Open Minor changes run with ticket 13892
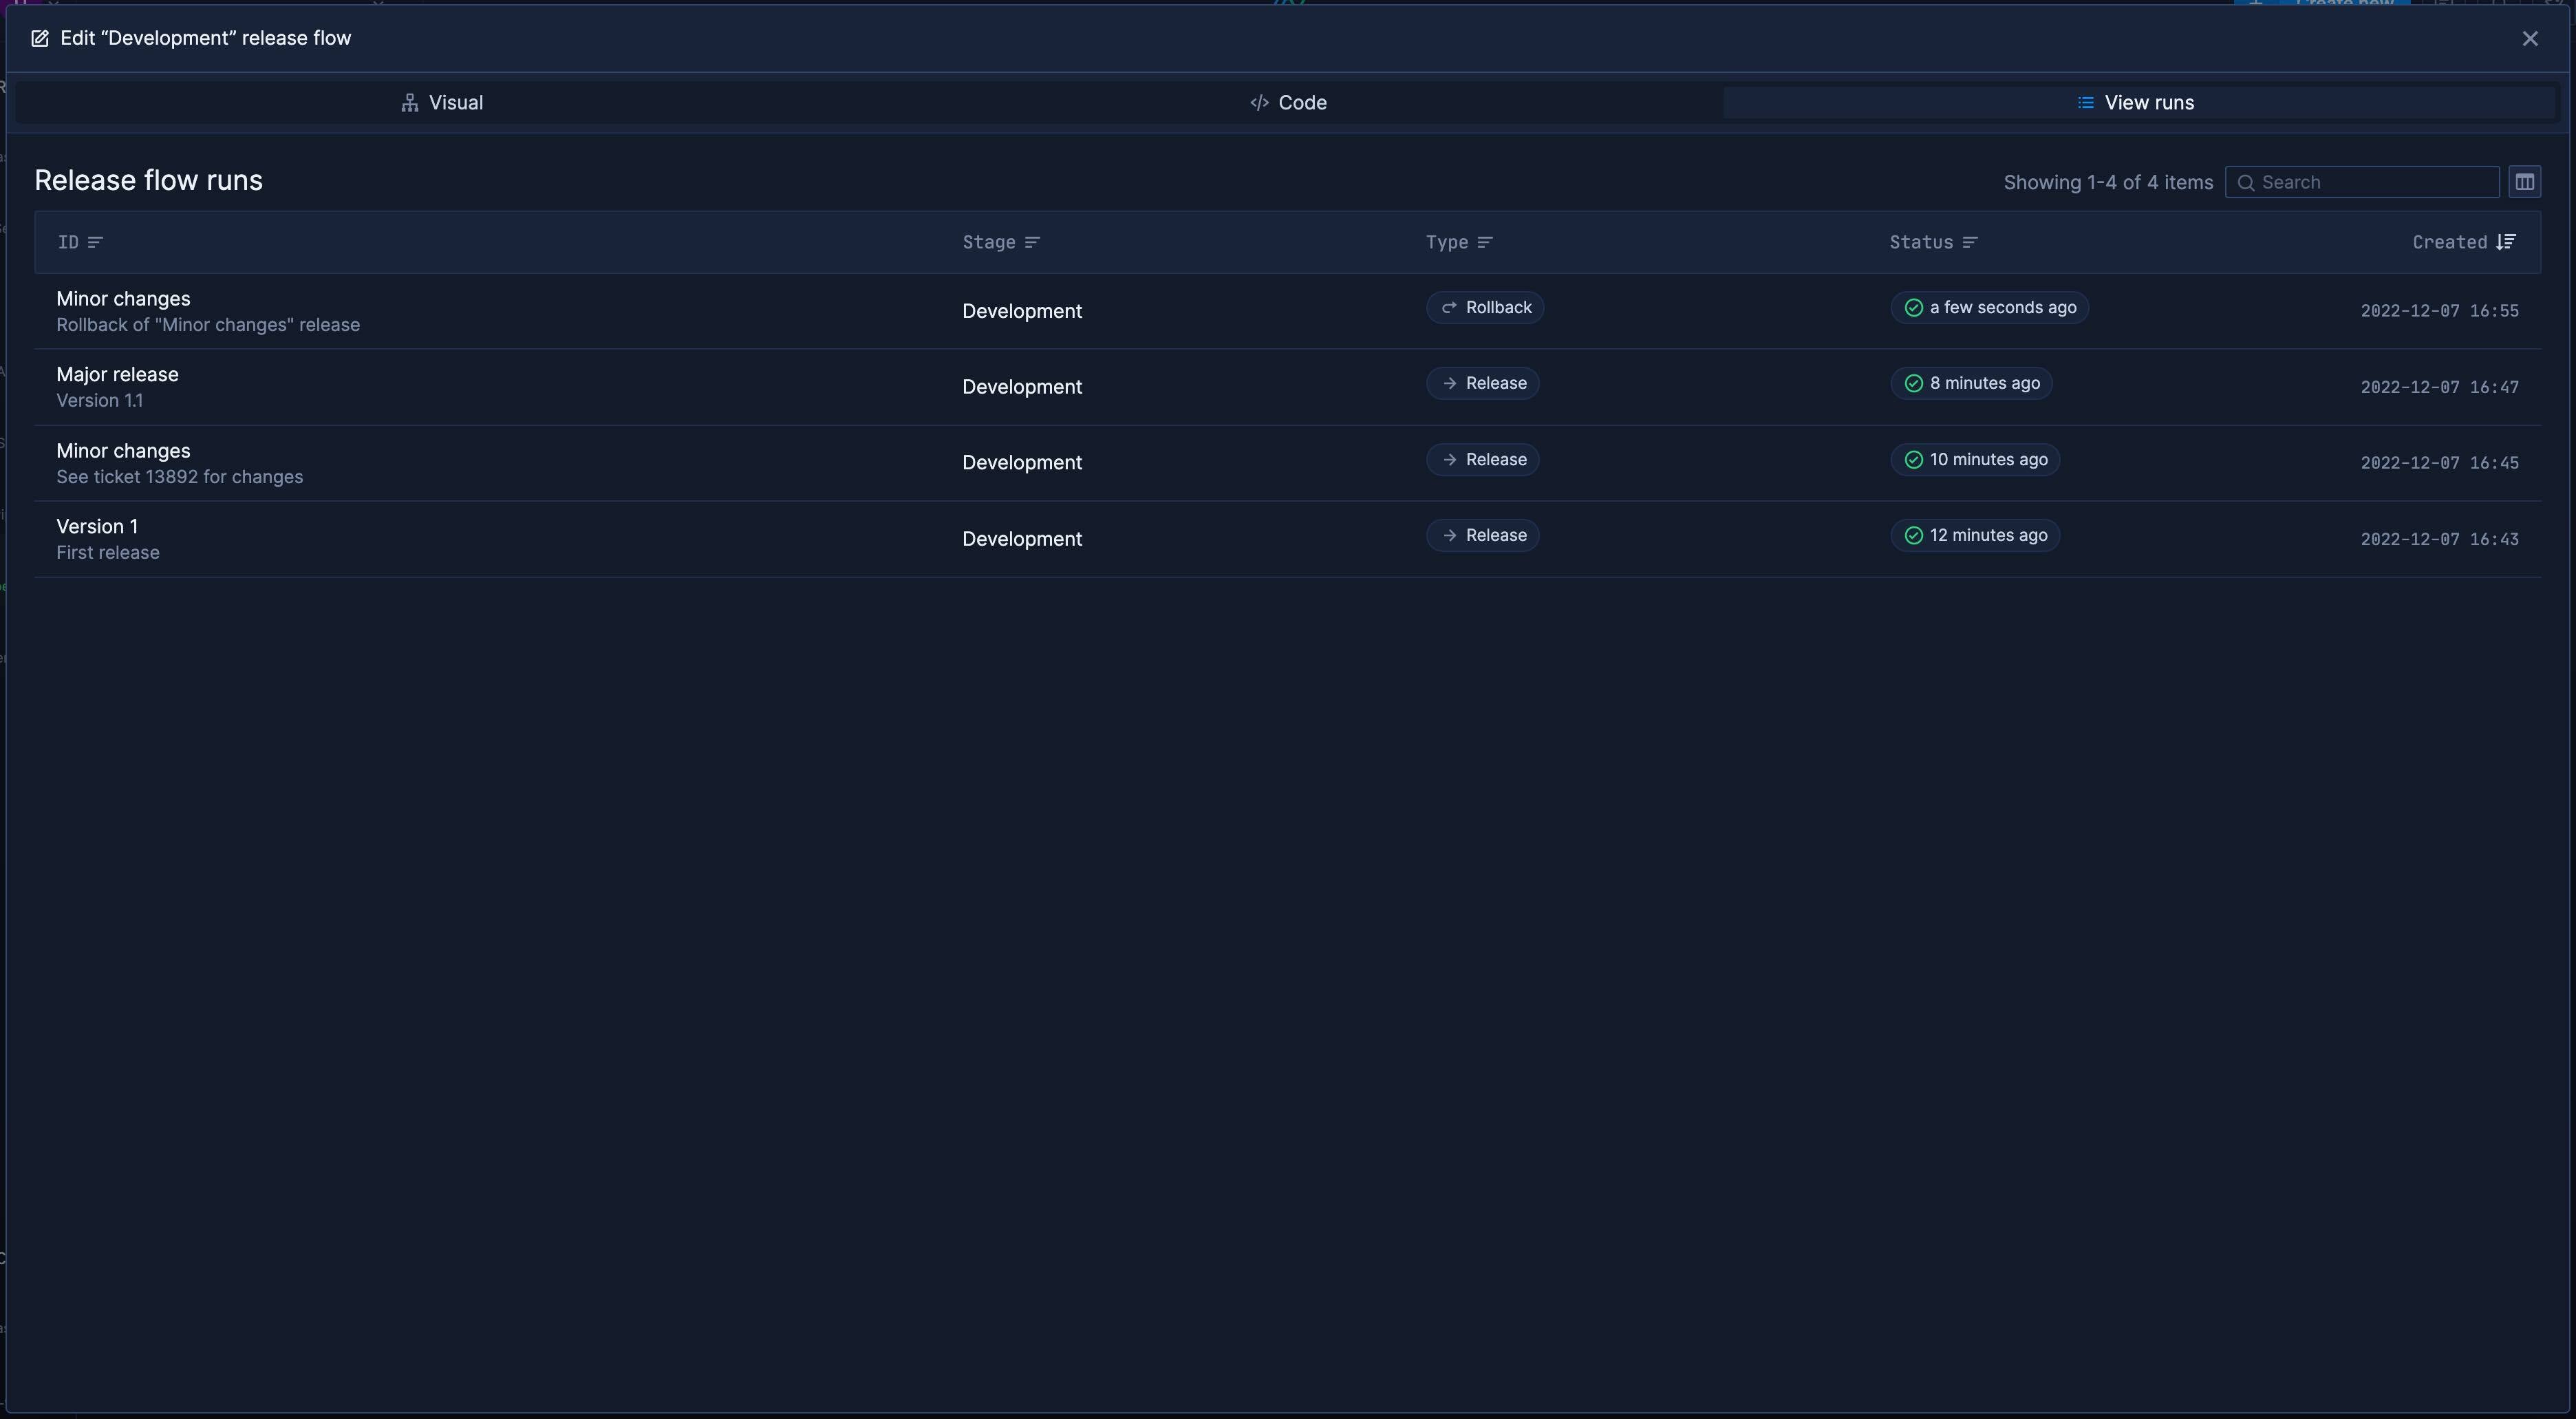Viewport: 2576px width, 1419px height. (123, 451)
